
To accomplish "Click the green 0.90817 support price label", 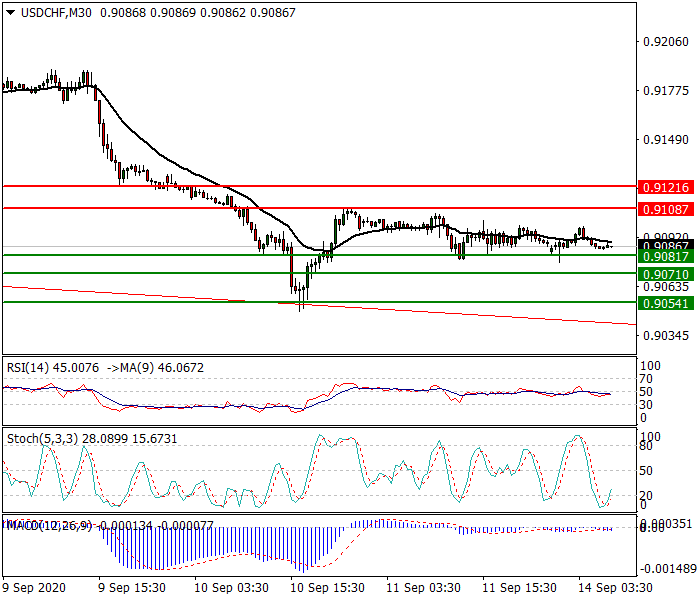I will click(x=666, y=257).
